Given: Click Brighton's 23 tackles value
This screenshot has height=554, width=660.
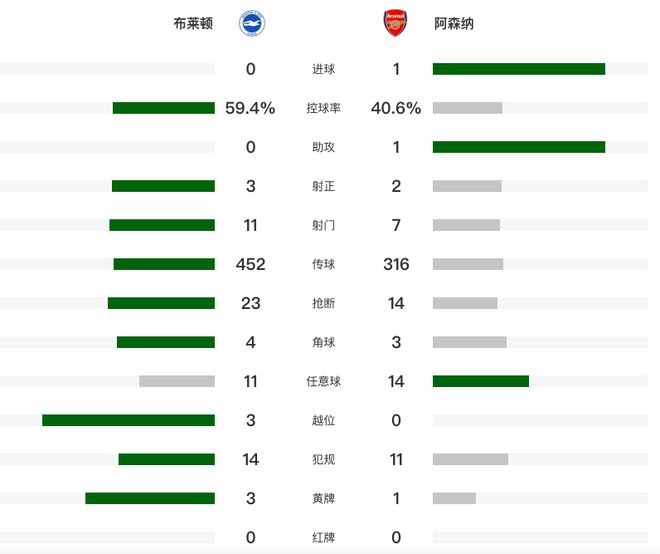Looking at the screenshot, I should [250, 303].
